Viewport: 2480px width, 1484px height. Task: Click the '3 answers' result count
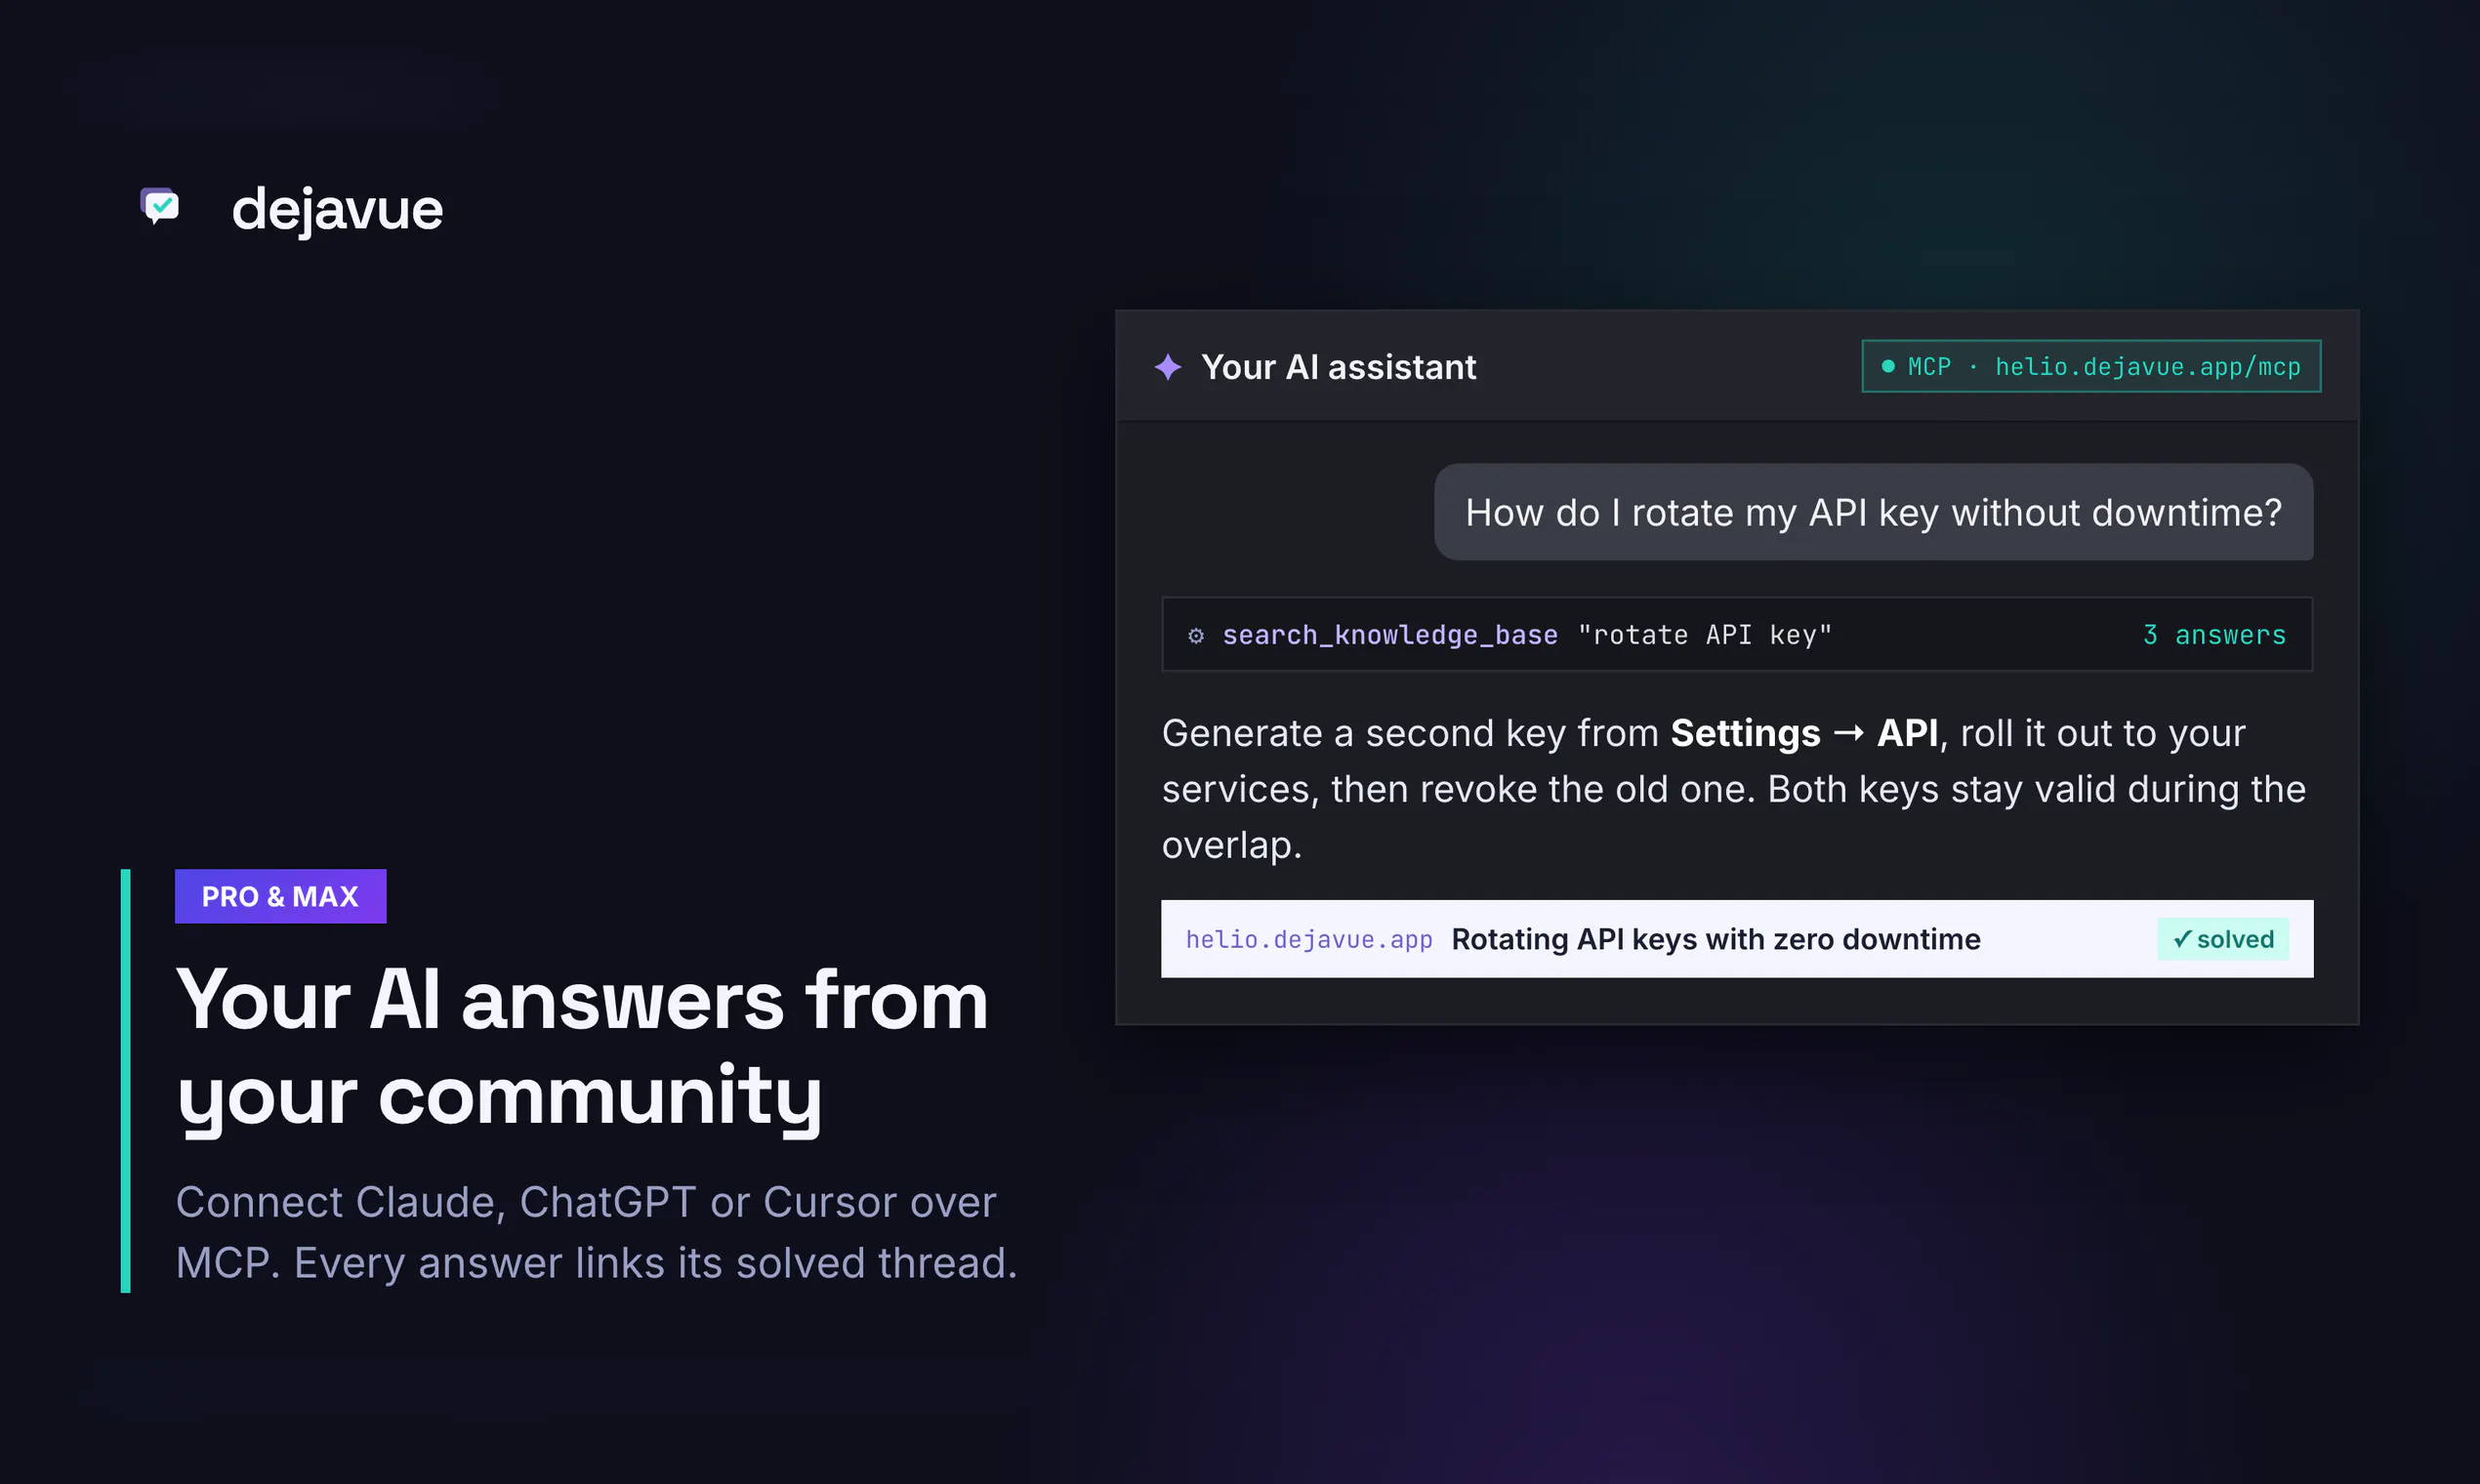click(x=2214, y=635)
